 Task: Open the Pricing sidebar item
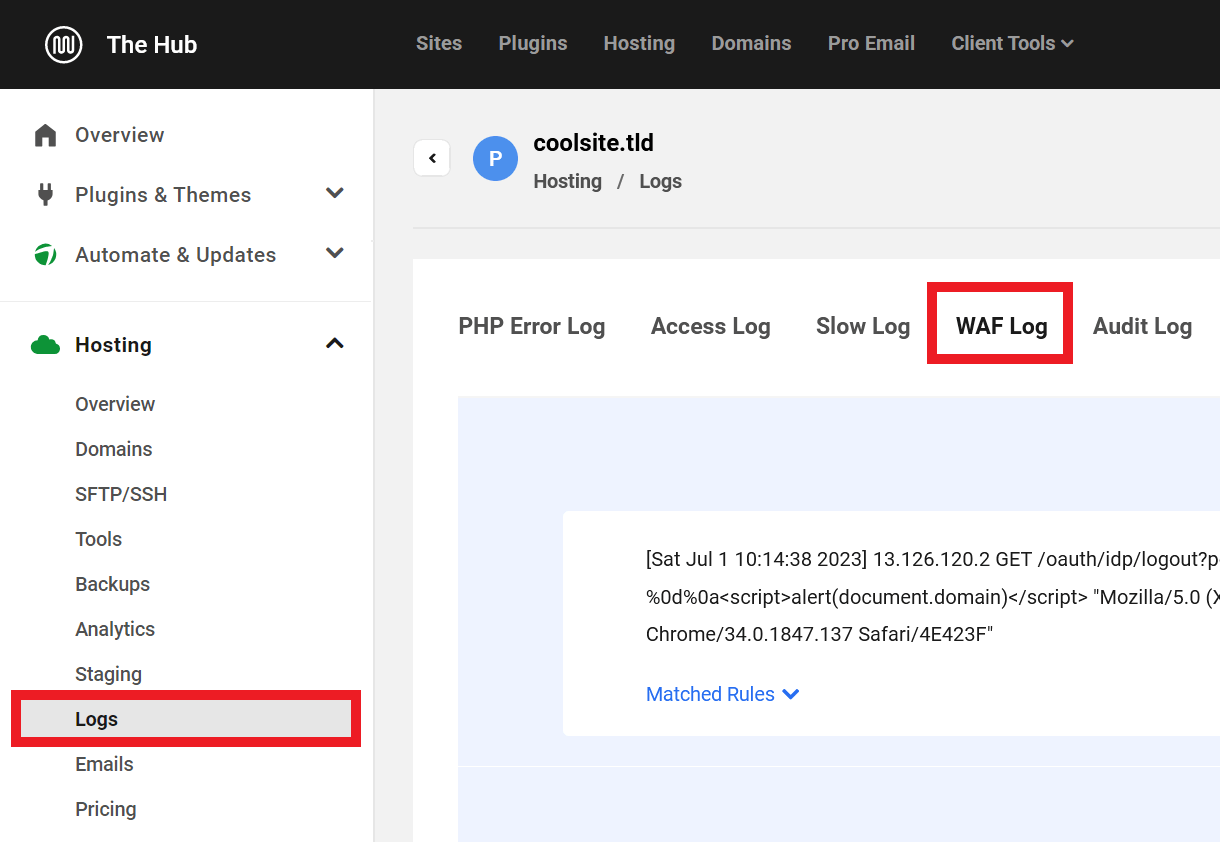coord(105,809)
